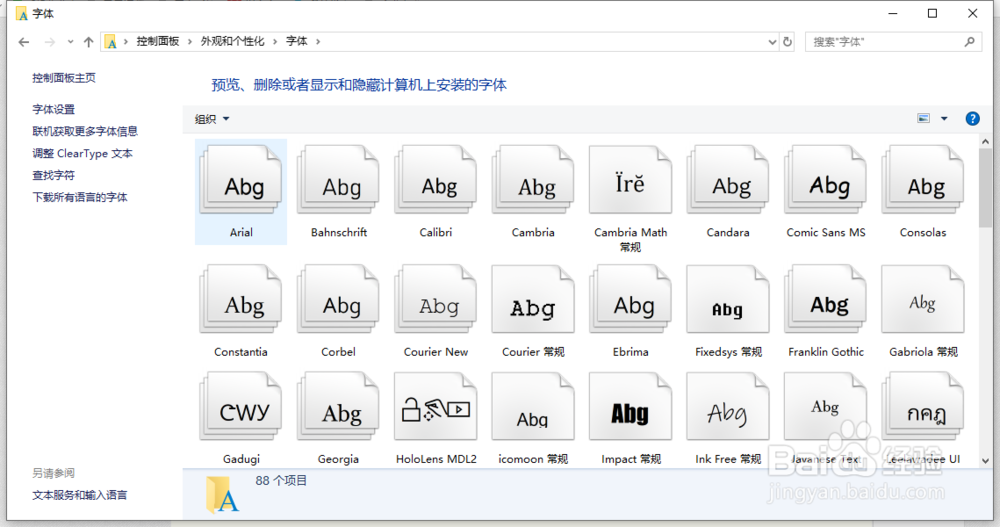Screen dimensions: 1000x527
Task: Select the Corbel font icon
Action: [x=338, y=299]
